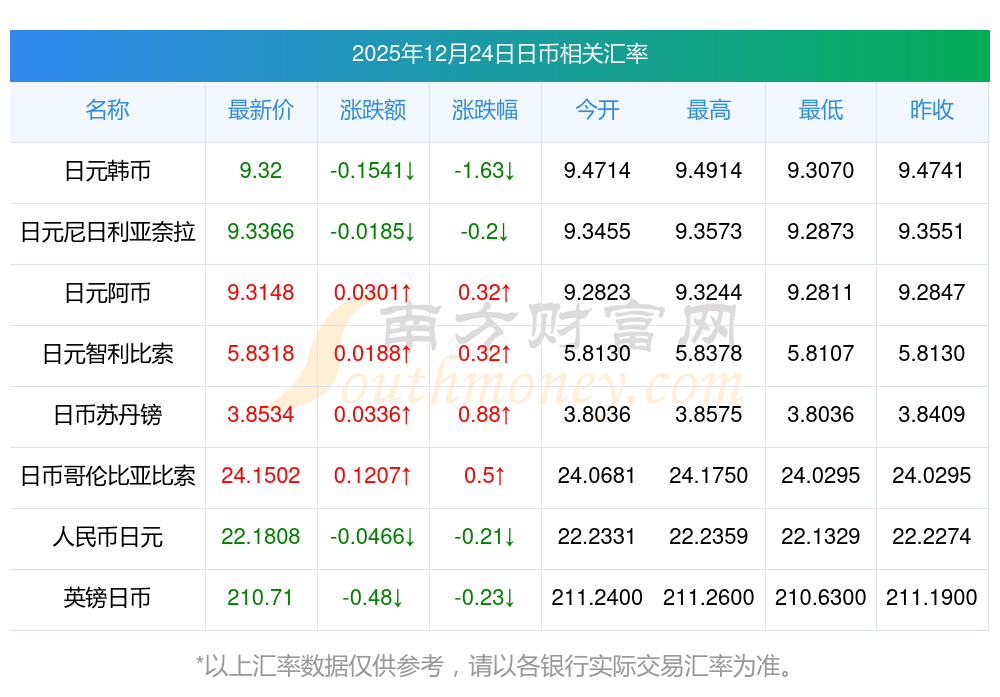Click change percent -0.21↓
Screen dimensions: 1000x697
(x=485, y=536)
